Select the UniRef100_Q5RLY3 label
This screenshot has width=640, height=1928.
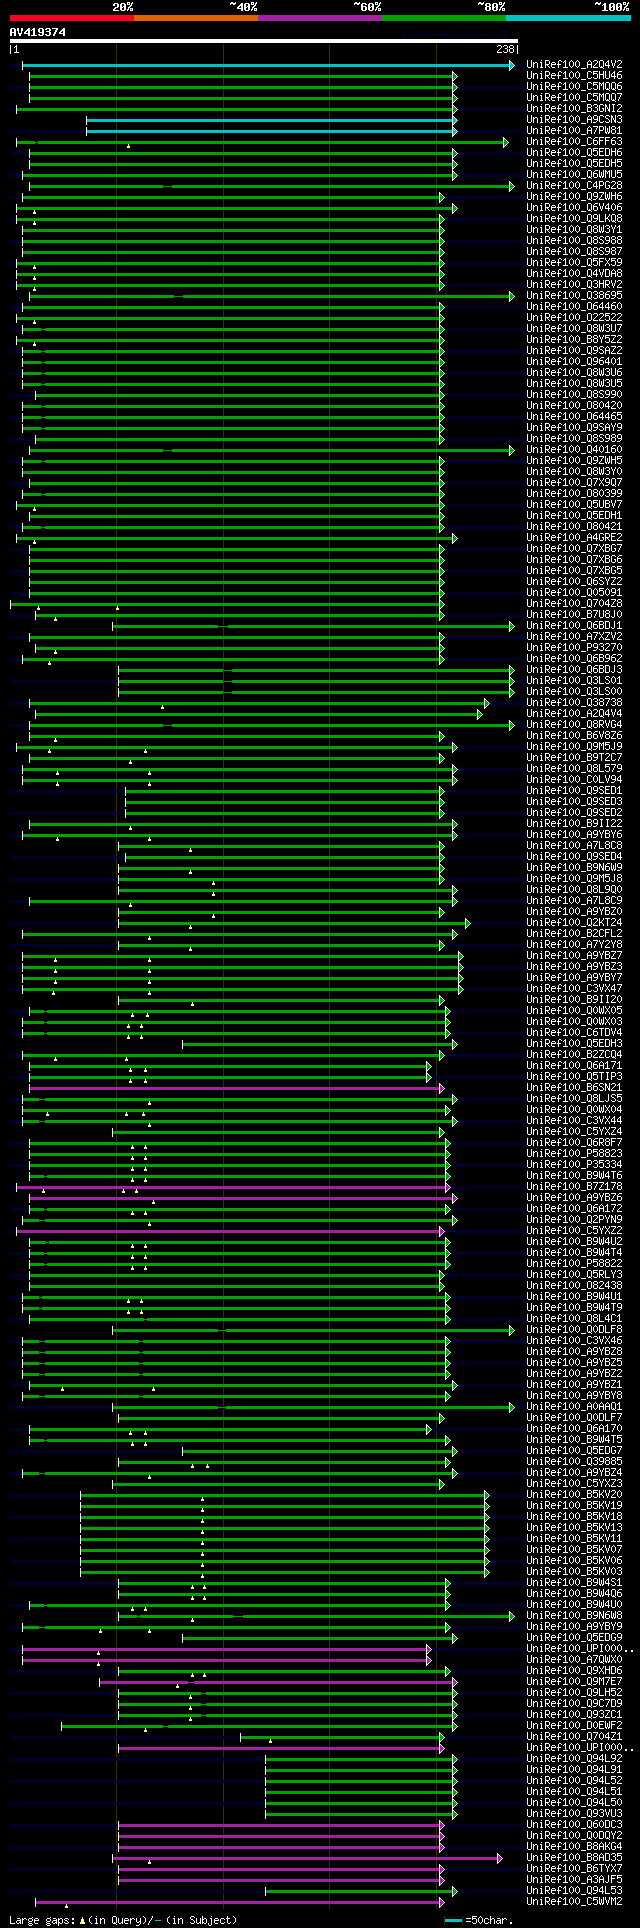coord(574,1275)
